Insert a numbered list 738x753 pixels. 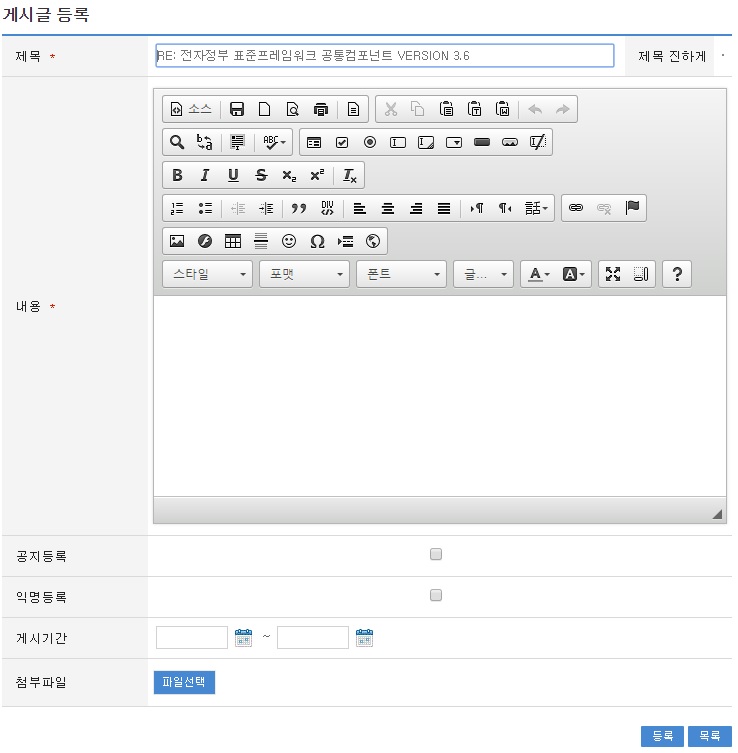177,208
